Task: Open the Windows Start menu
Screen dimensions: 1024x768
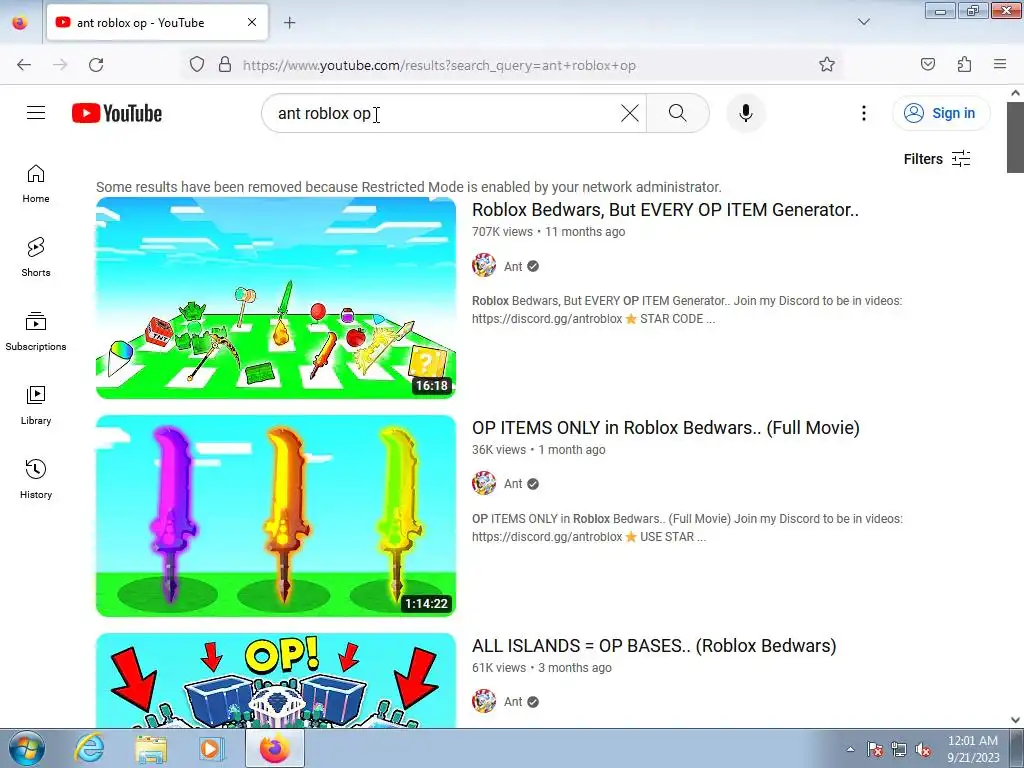Action: pos(25,748)
